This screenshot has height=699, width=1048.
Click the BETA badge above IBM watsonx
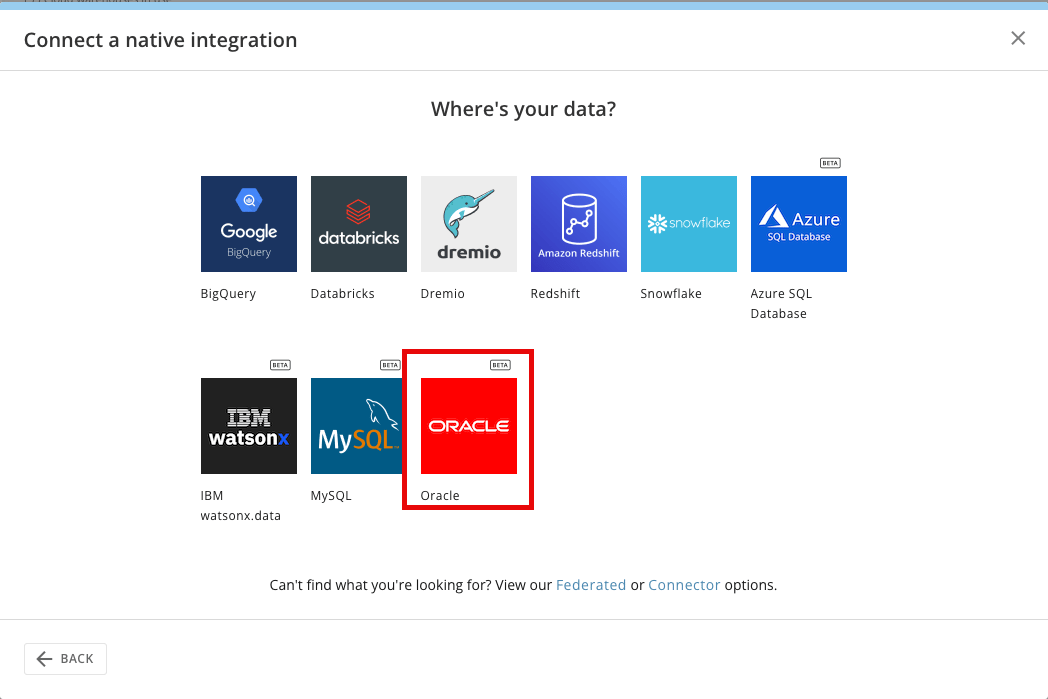point(280,365)
